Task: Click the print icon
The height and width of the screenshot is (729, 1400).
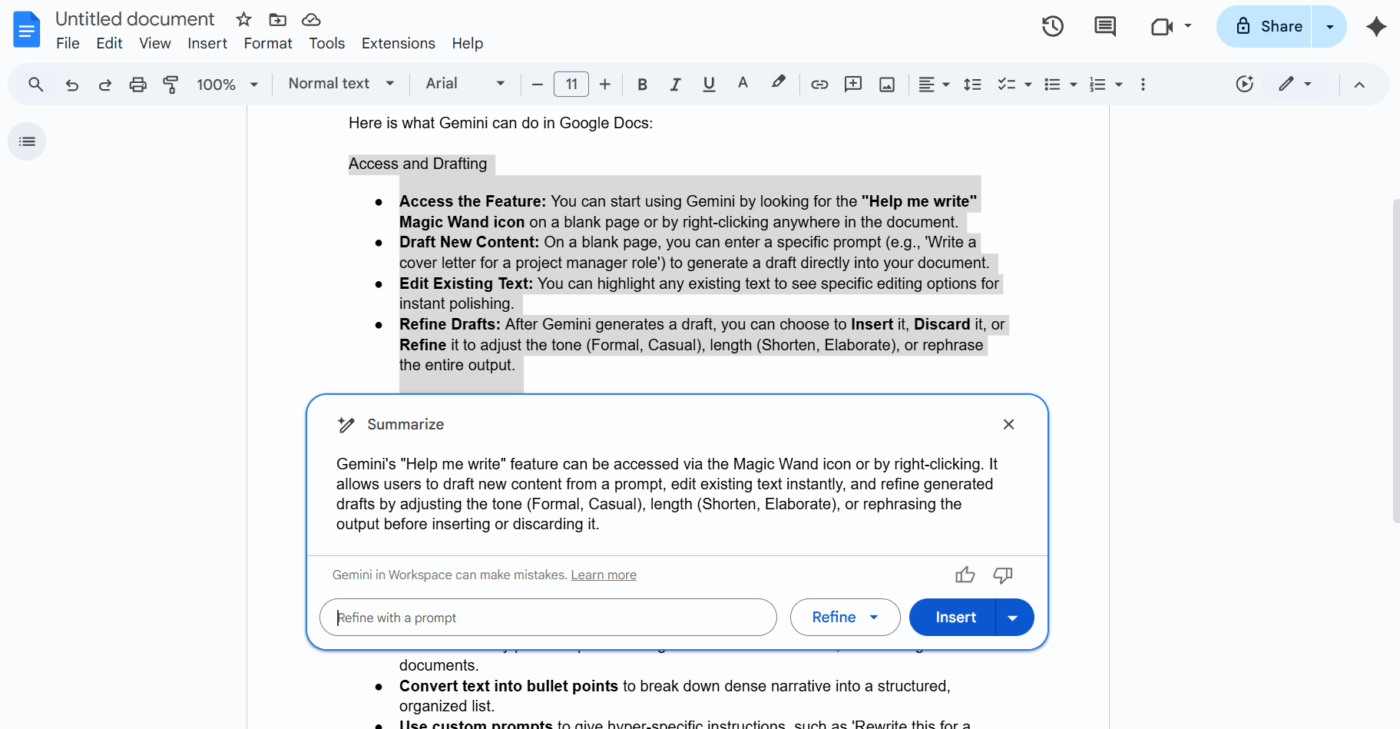Action: [138, 84]
